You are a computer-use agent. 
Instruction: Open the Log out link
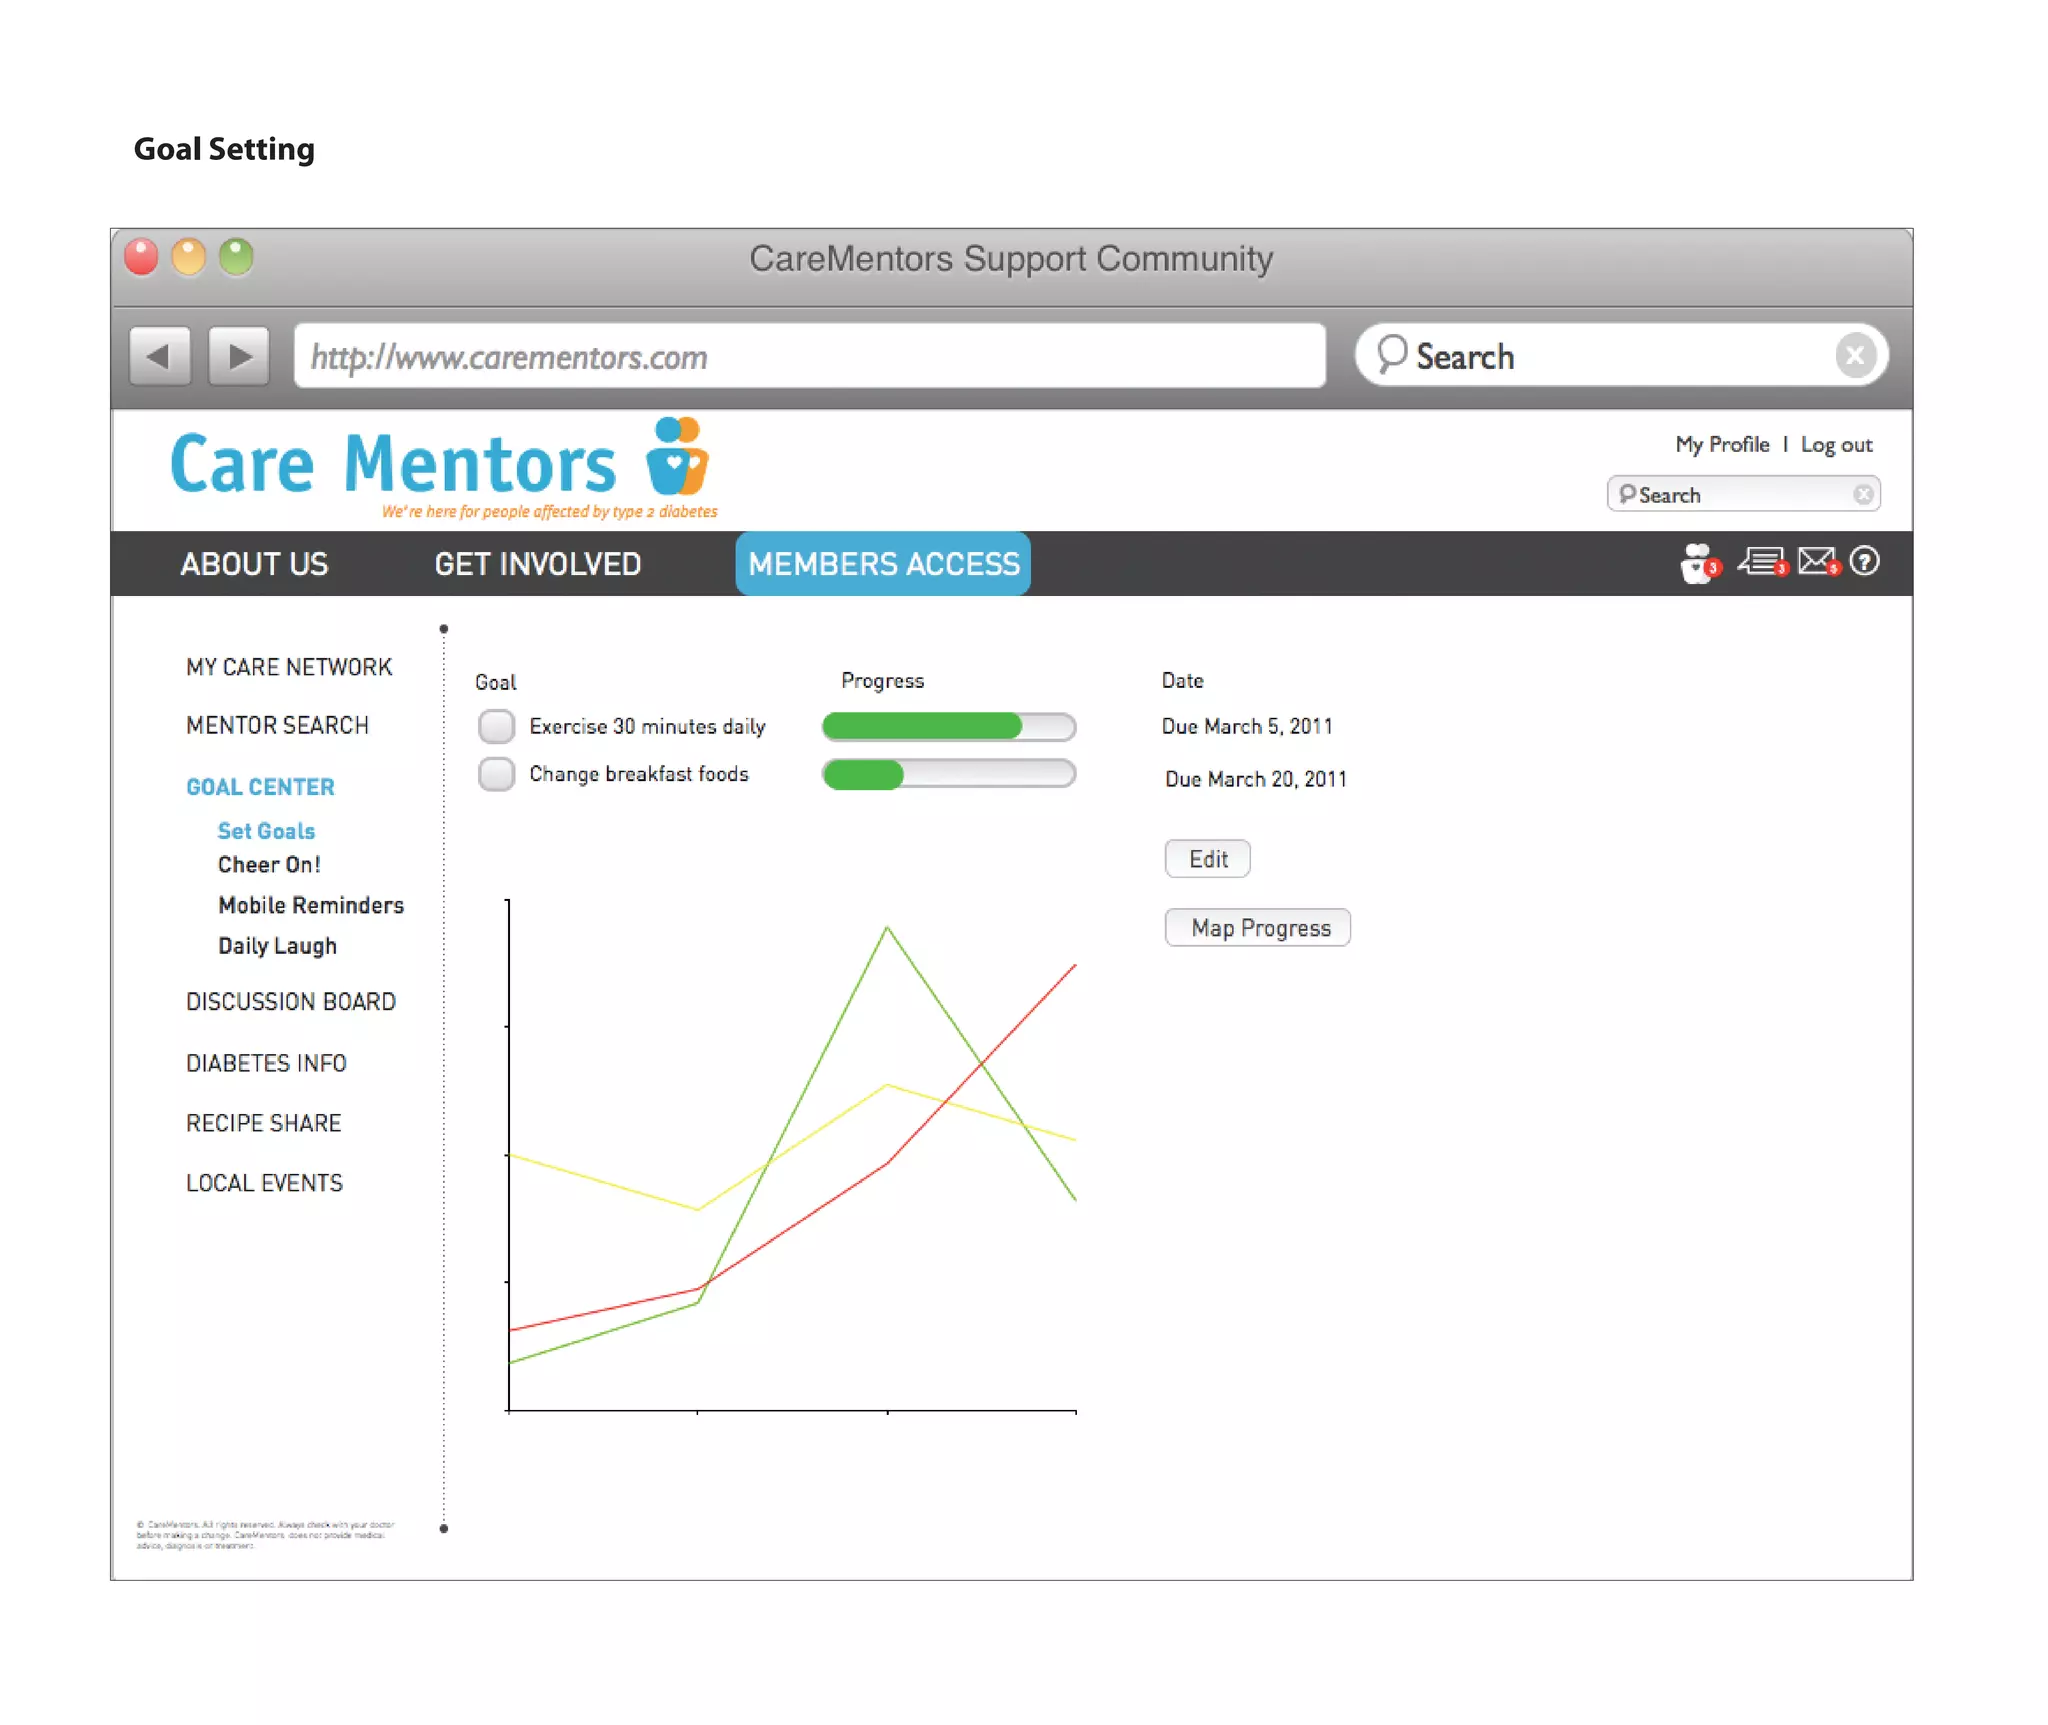1836,445
